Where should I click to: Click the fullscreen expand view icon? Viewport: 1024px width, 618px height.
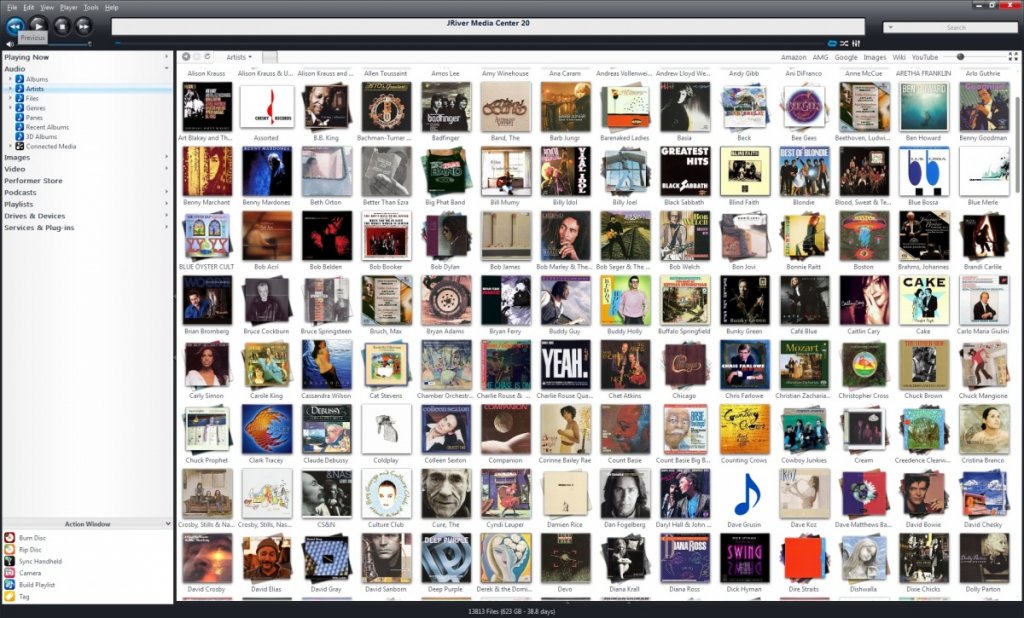click(1013, 57)
